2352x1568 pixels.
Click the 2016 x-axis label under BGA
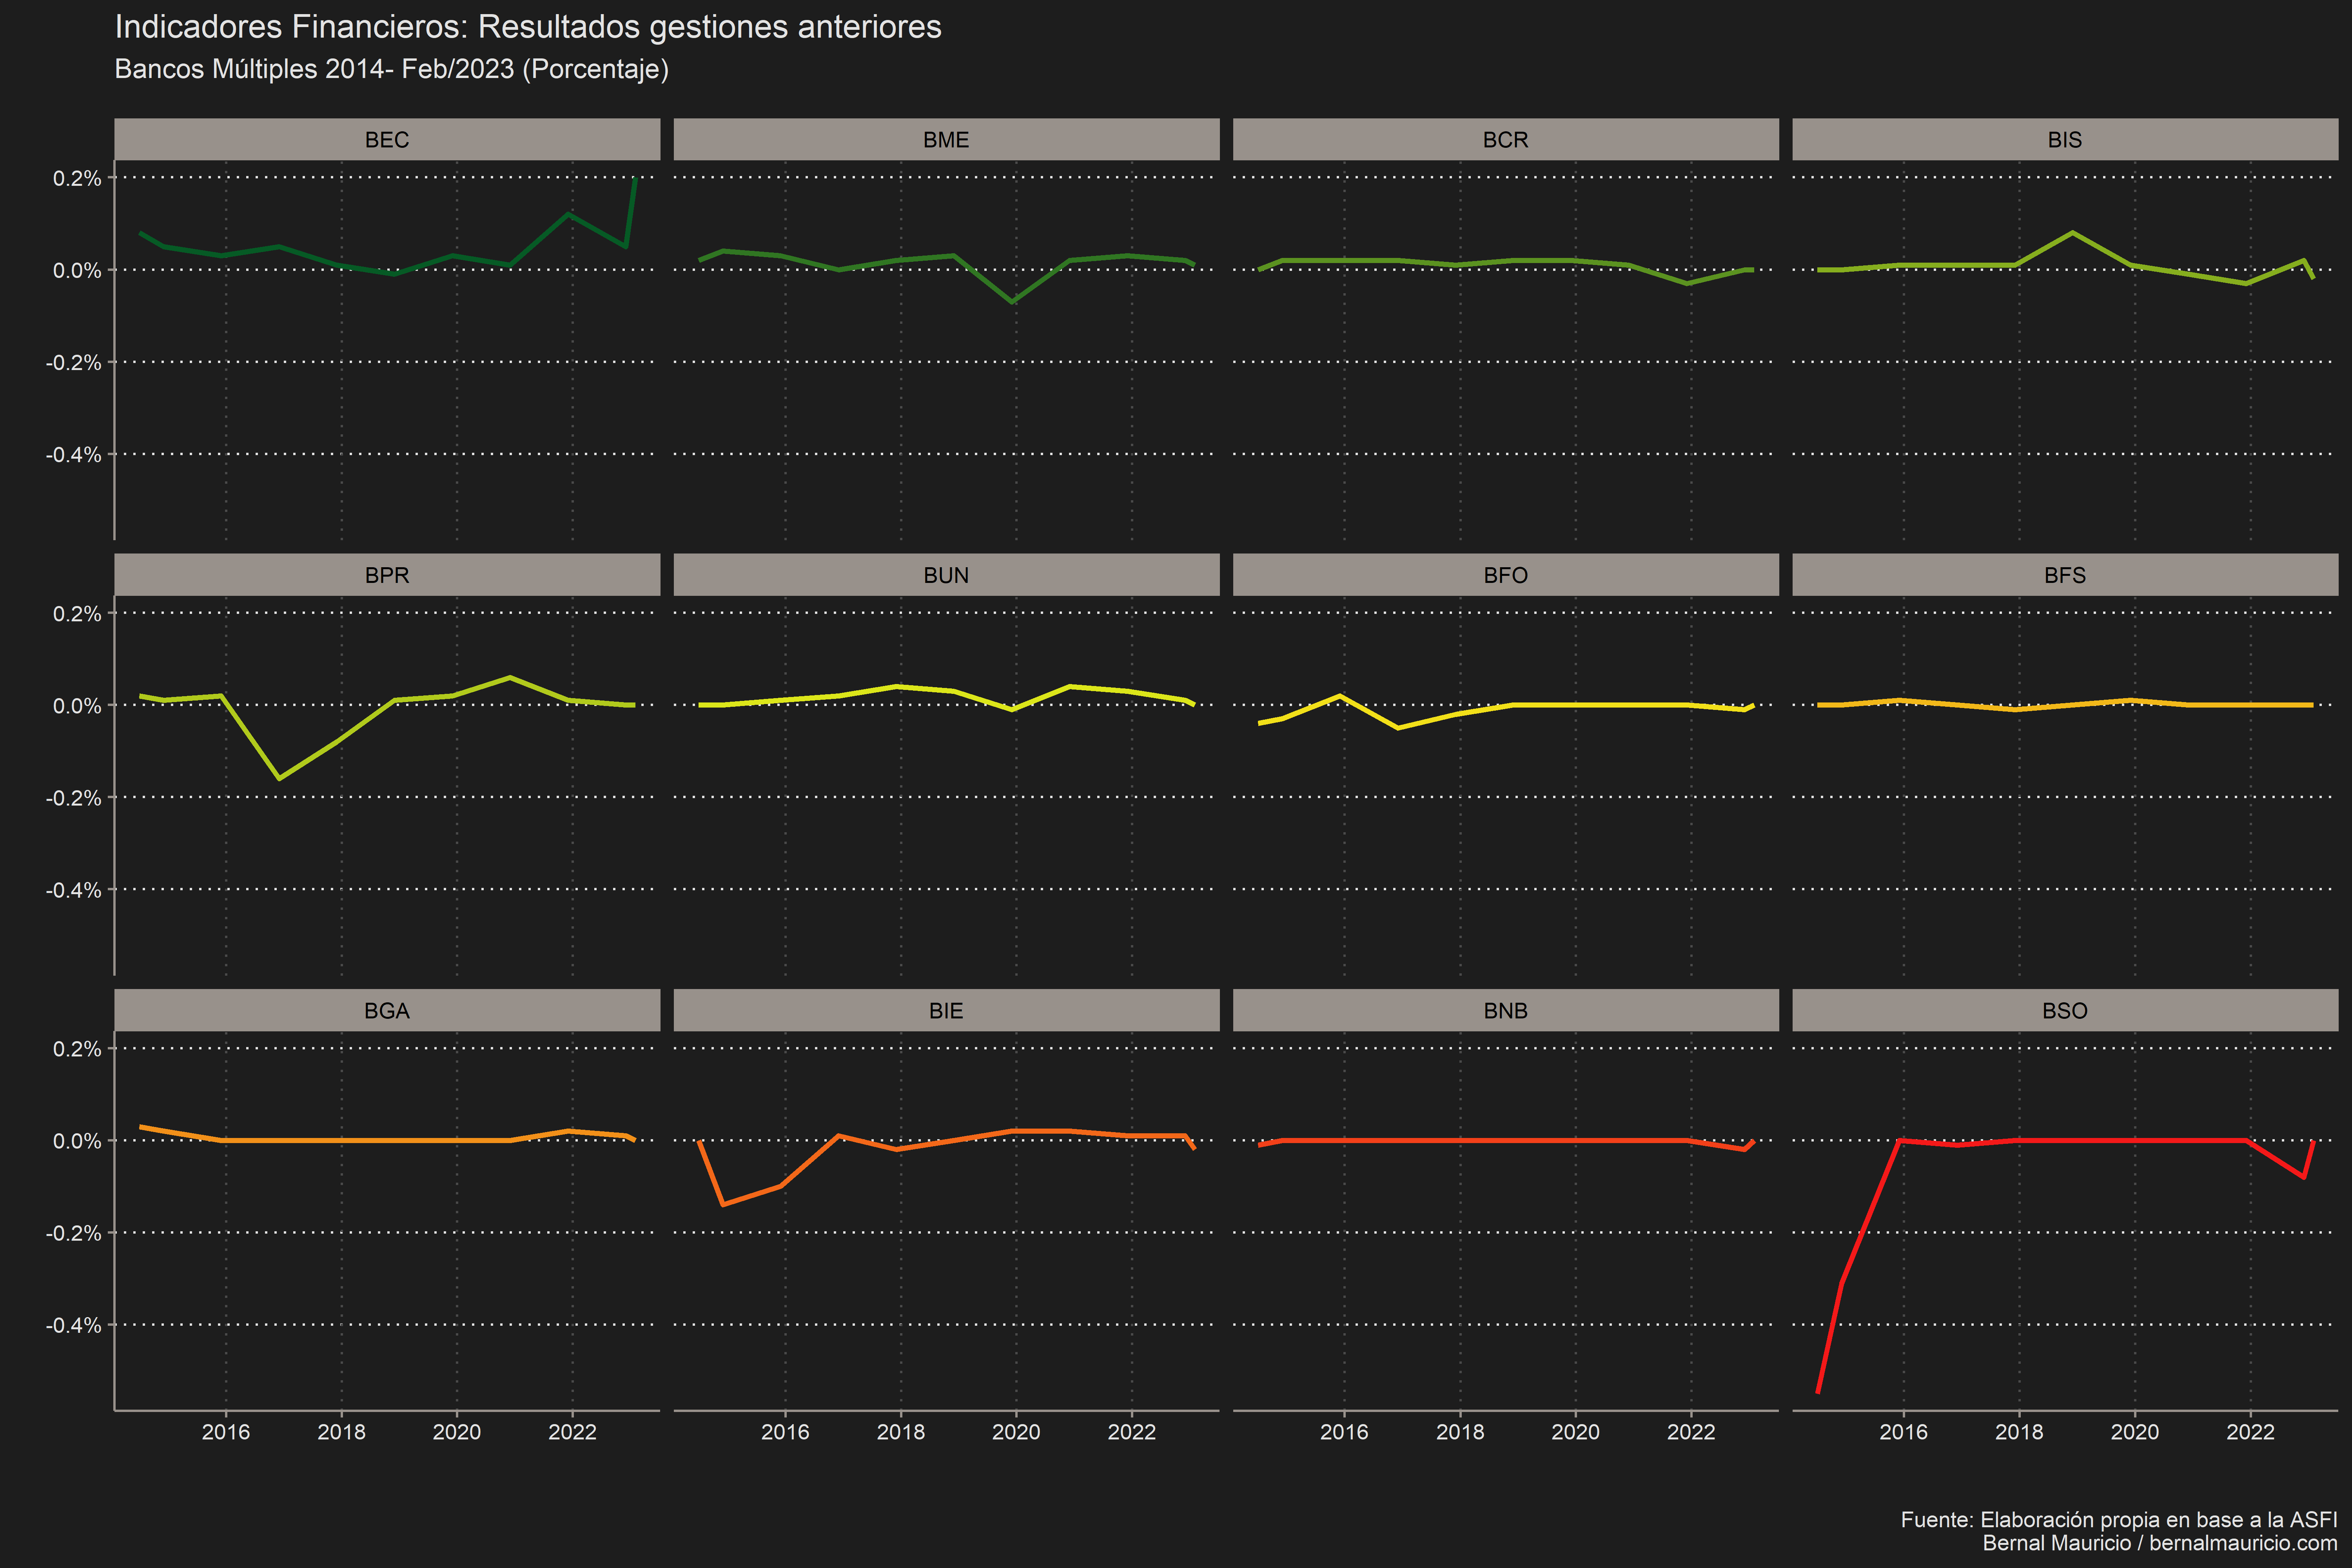click(226, 1432)
